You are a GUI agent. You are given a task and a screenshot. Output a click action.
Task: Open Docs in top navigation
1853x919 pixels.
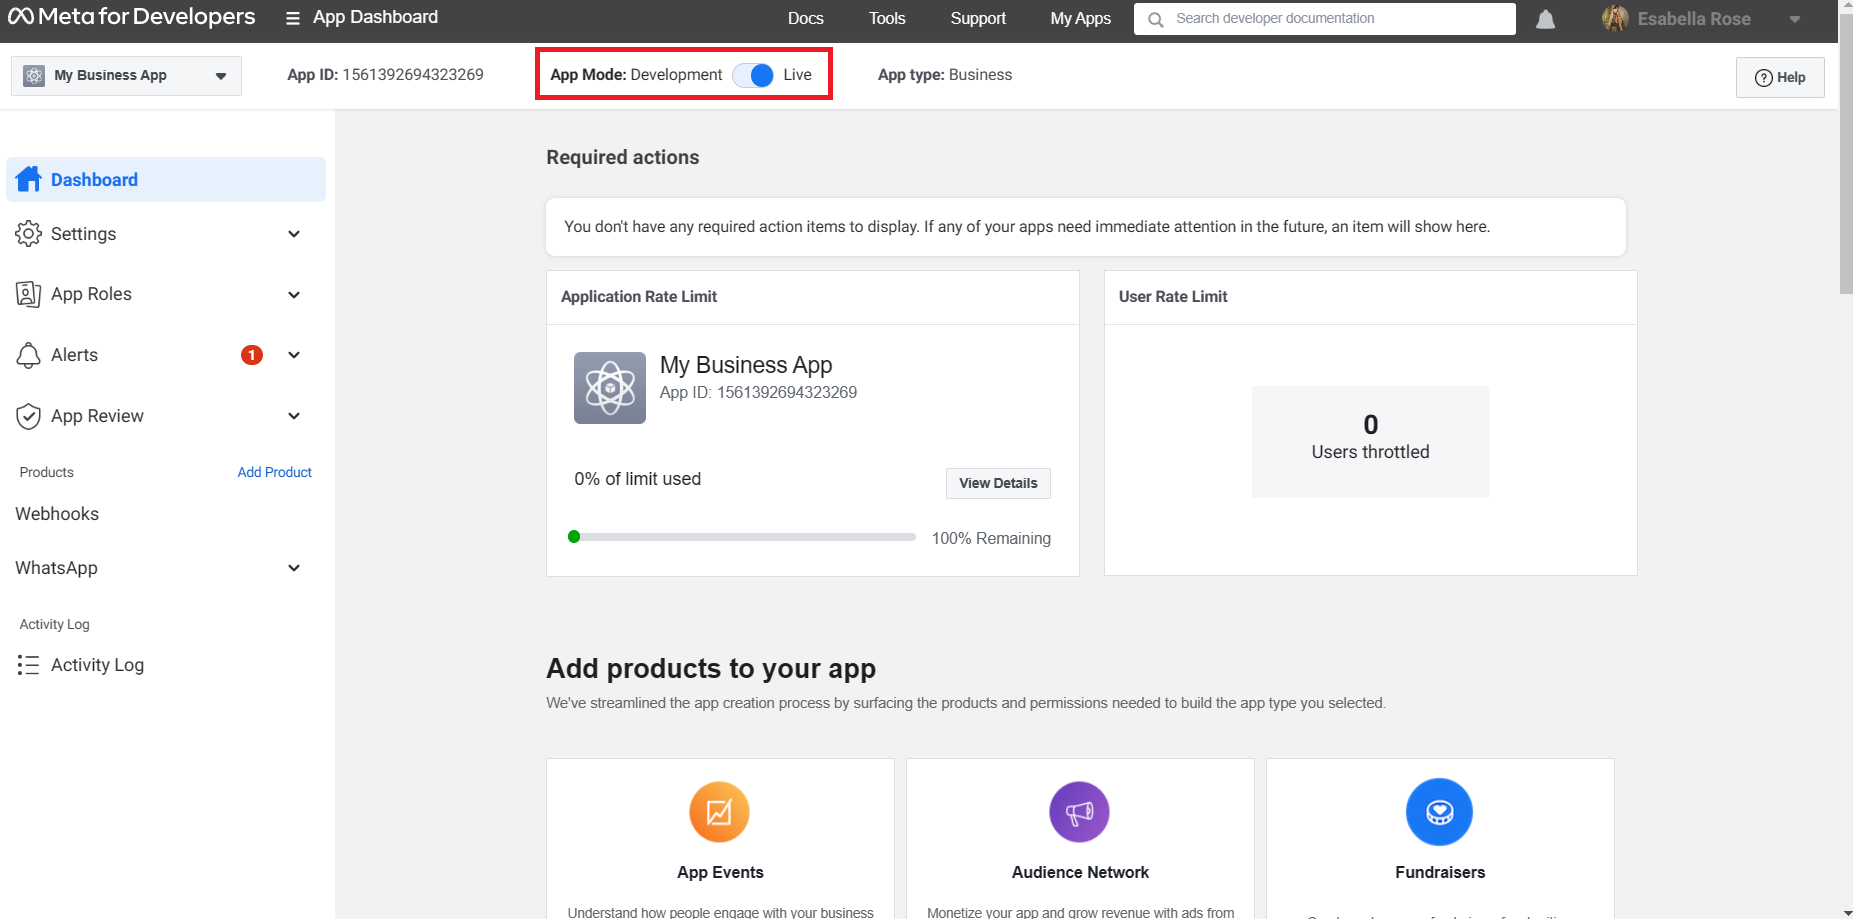pos(805,18)
